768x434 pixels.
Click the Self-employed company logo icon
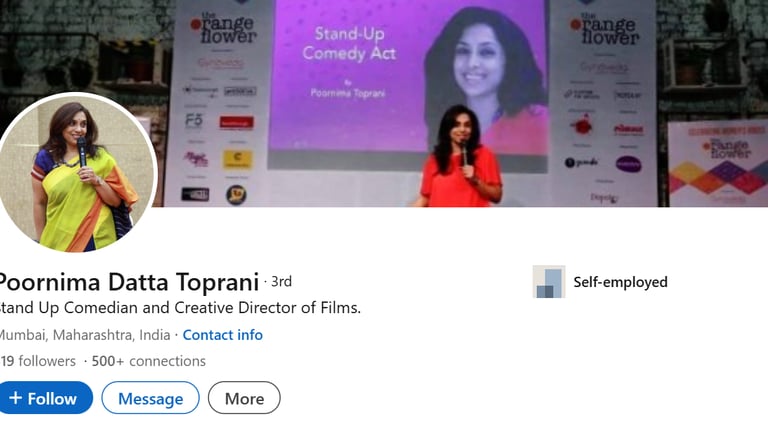549,282
